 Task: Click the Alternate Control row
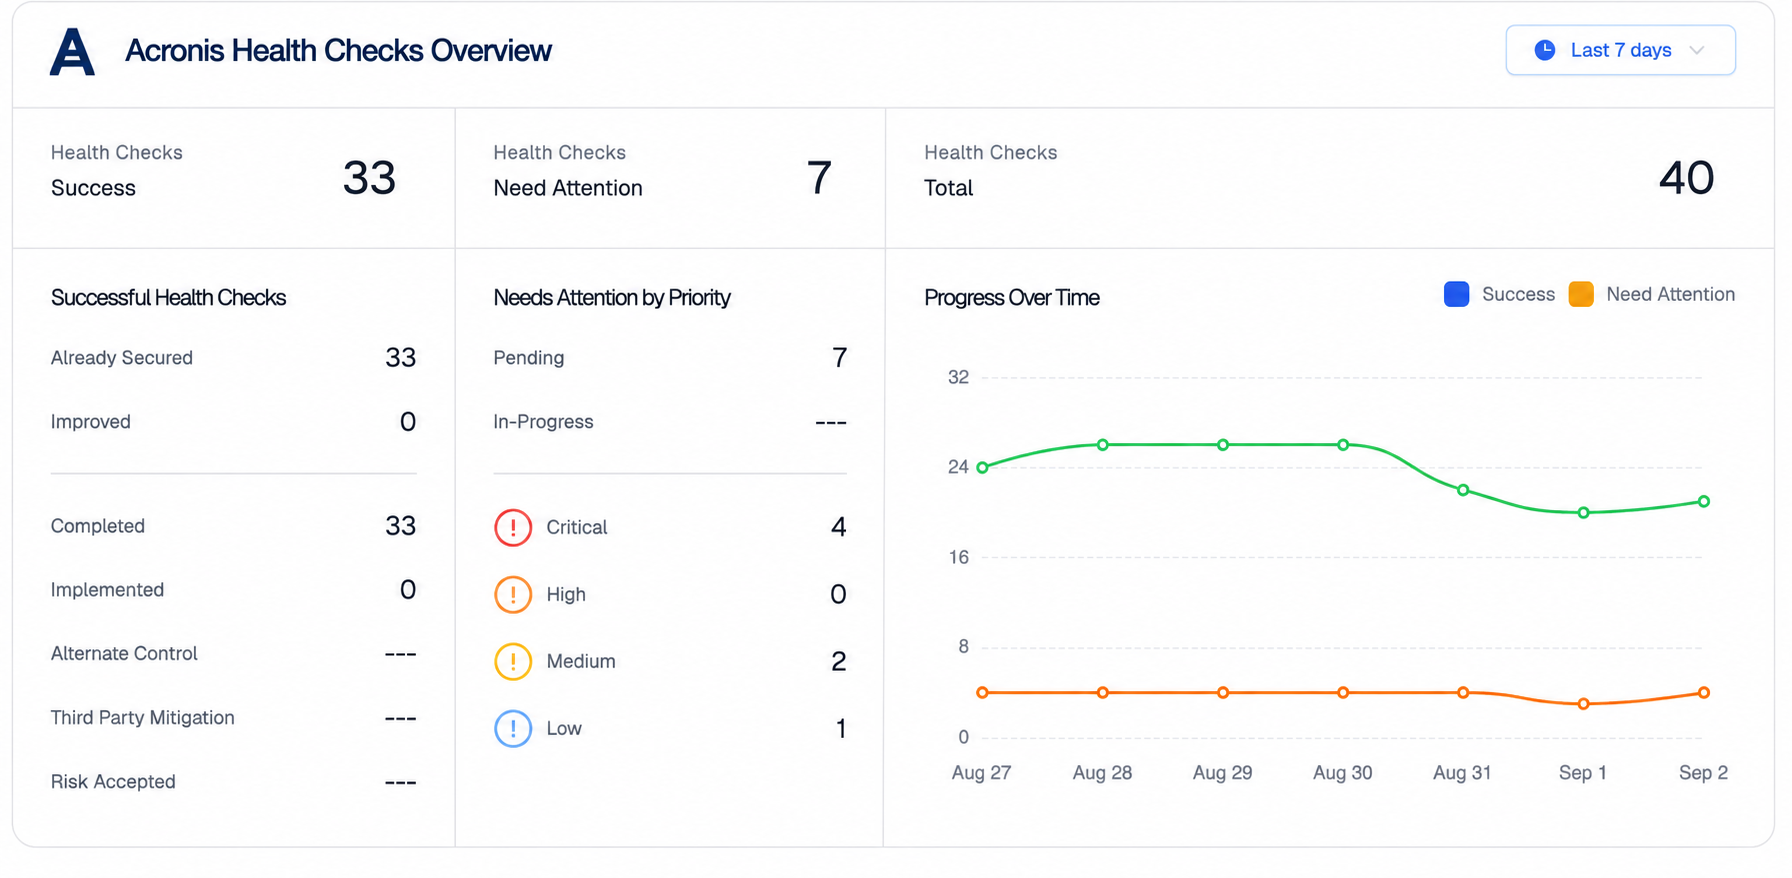(233, 654)
